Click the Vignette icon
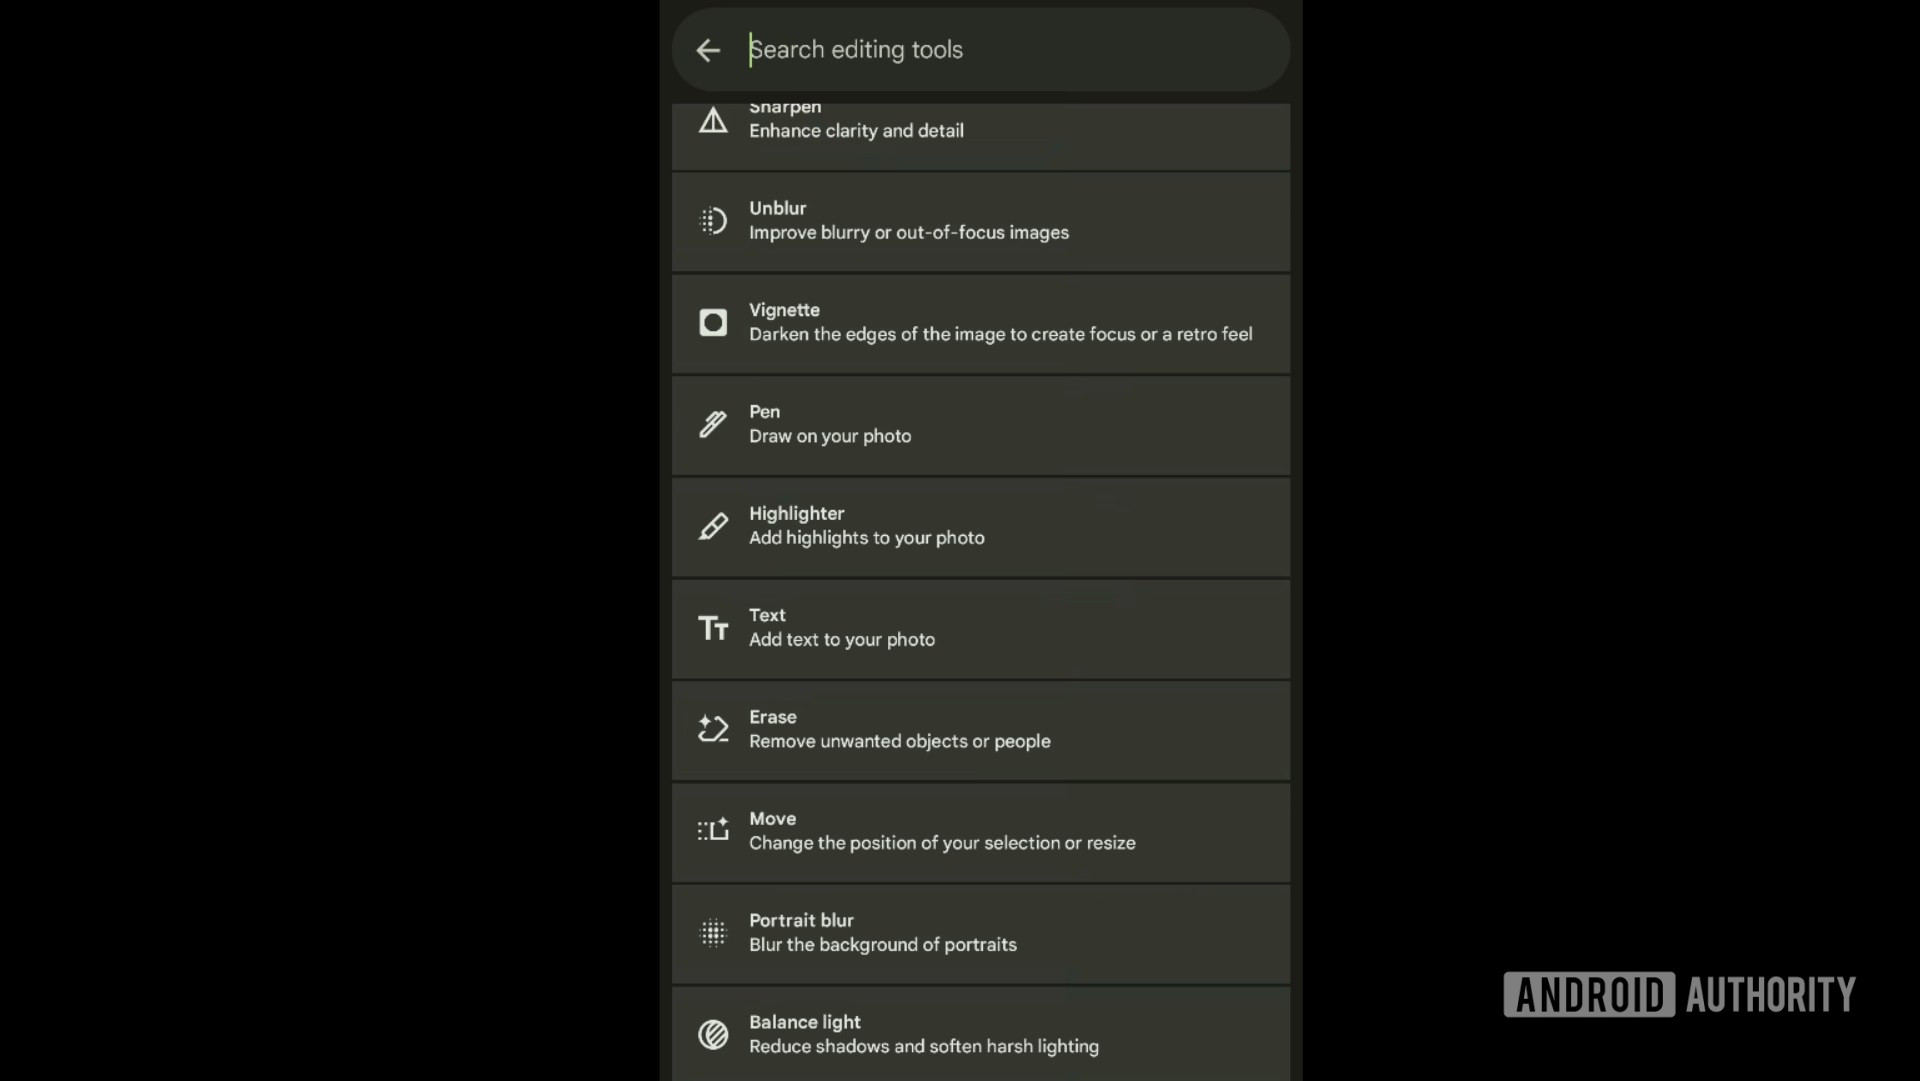Image resolution: width=1920 pixels, height=1081 pixels. coord(713,323)
